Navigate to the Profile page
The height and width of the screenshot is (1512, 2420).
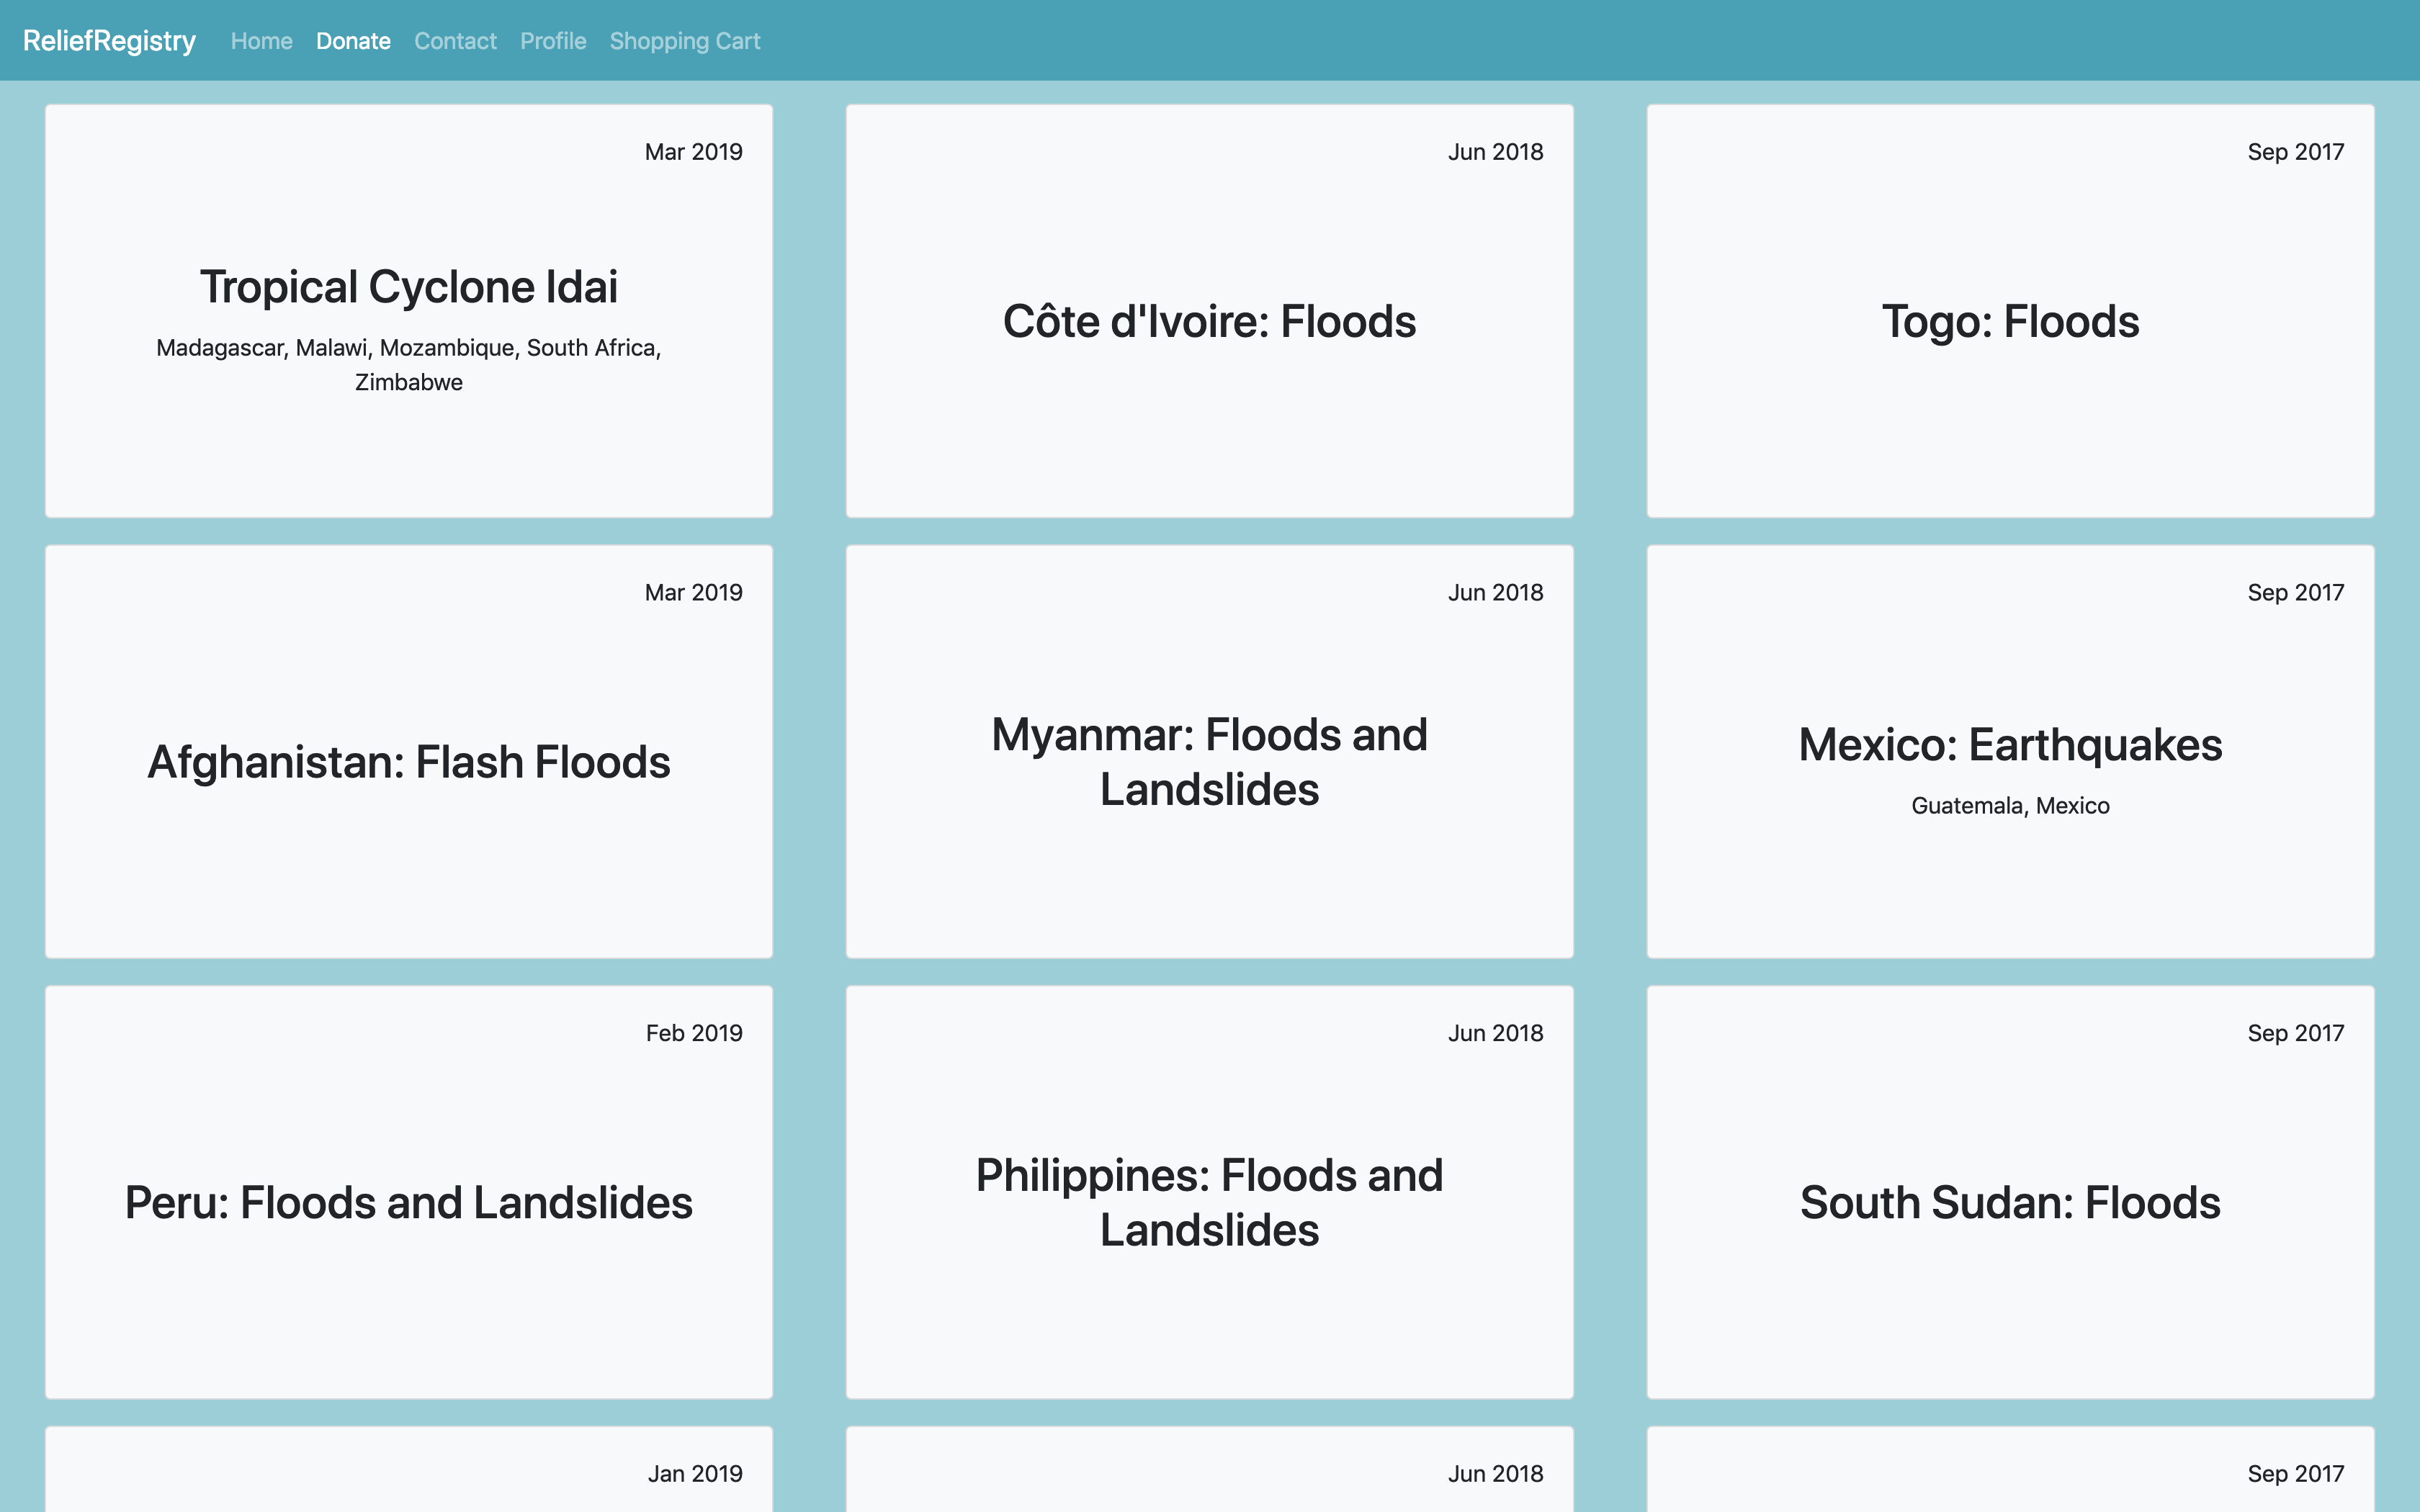coord(553,41)
